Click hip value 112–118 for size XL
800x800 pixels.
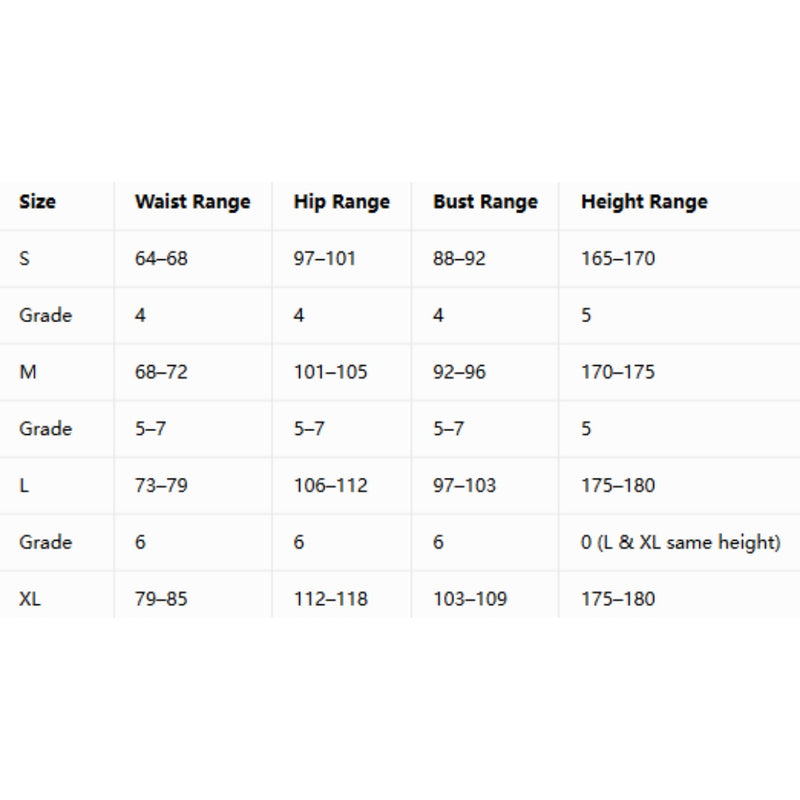pyautogui.click(x=330, y=598)
